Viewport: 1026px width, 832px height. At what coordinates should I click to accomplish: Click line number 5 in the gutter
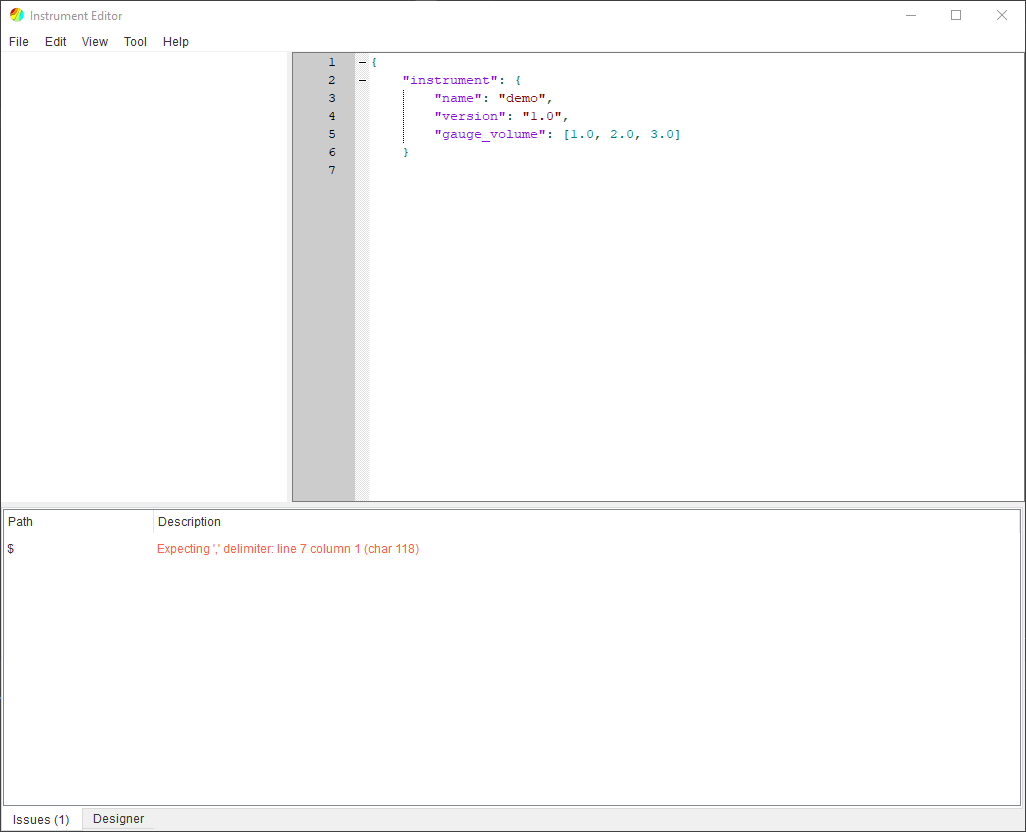tap(332, 134)
